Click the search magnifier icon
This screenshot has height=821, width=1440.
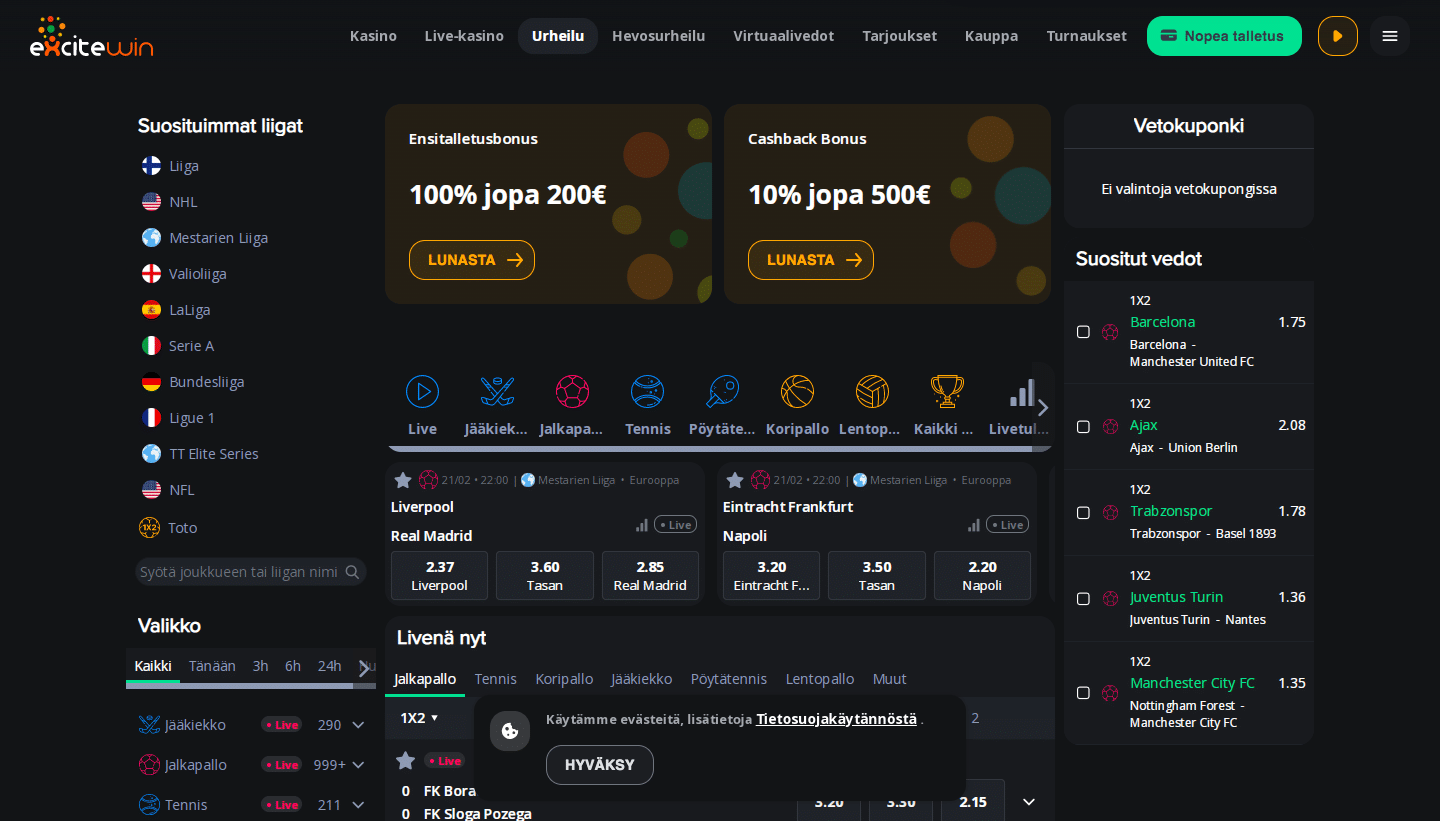point(352,572)
